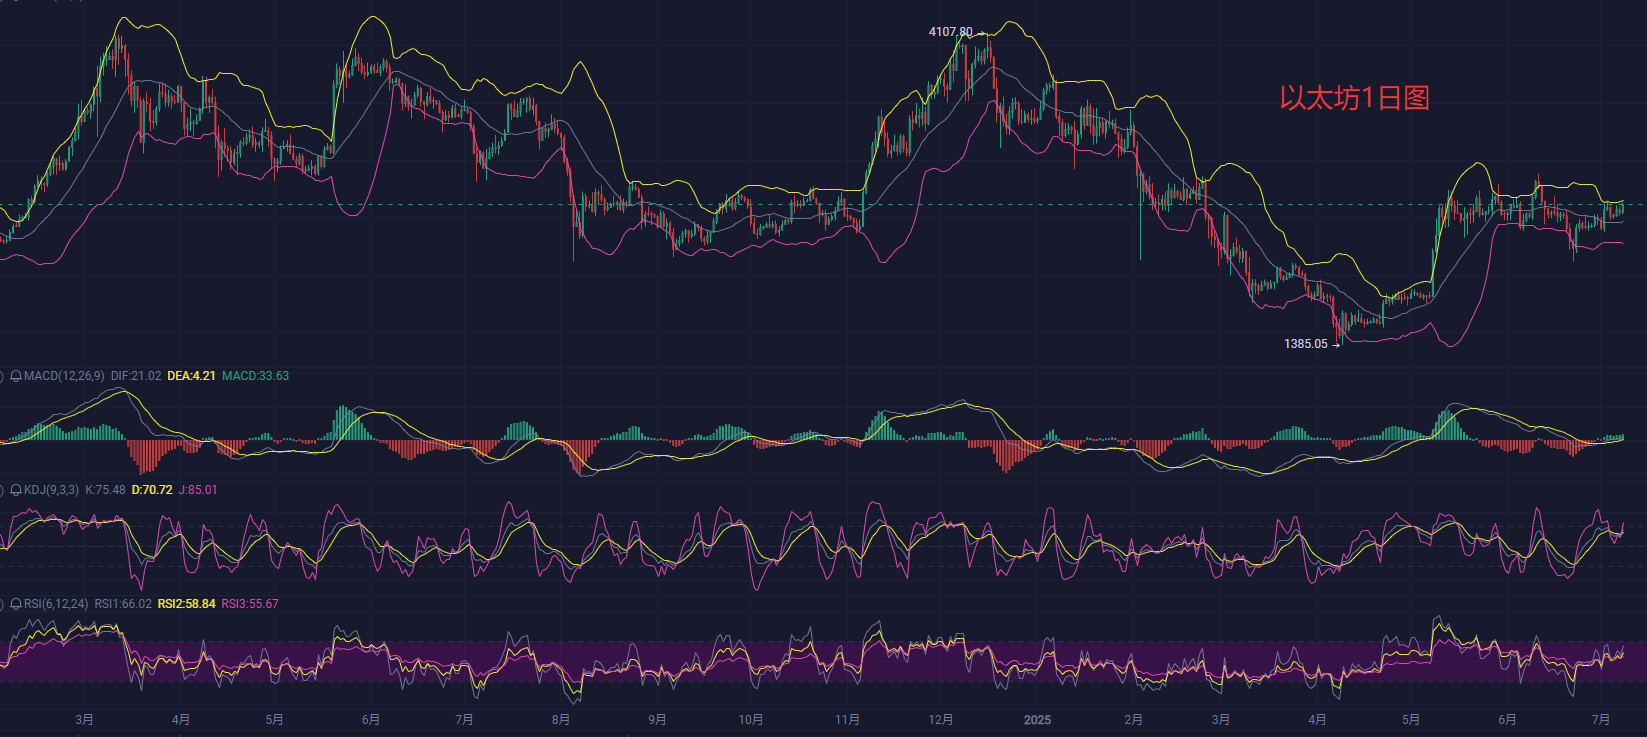
Task: Click the 4107.80 high price label
Action: pyautogui.click(x=950, y=32)
